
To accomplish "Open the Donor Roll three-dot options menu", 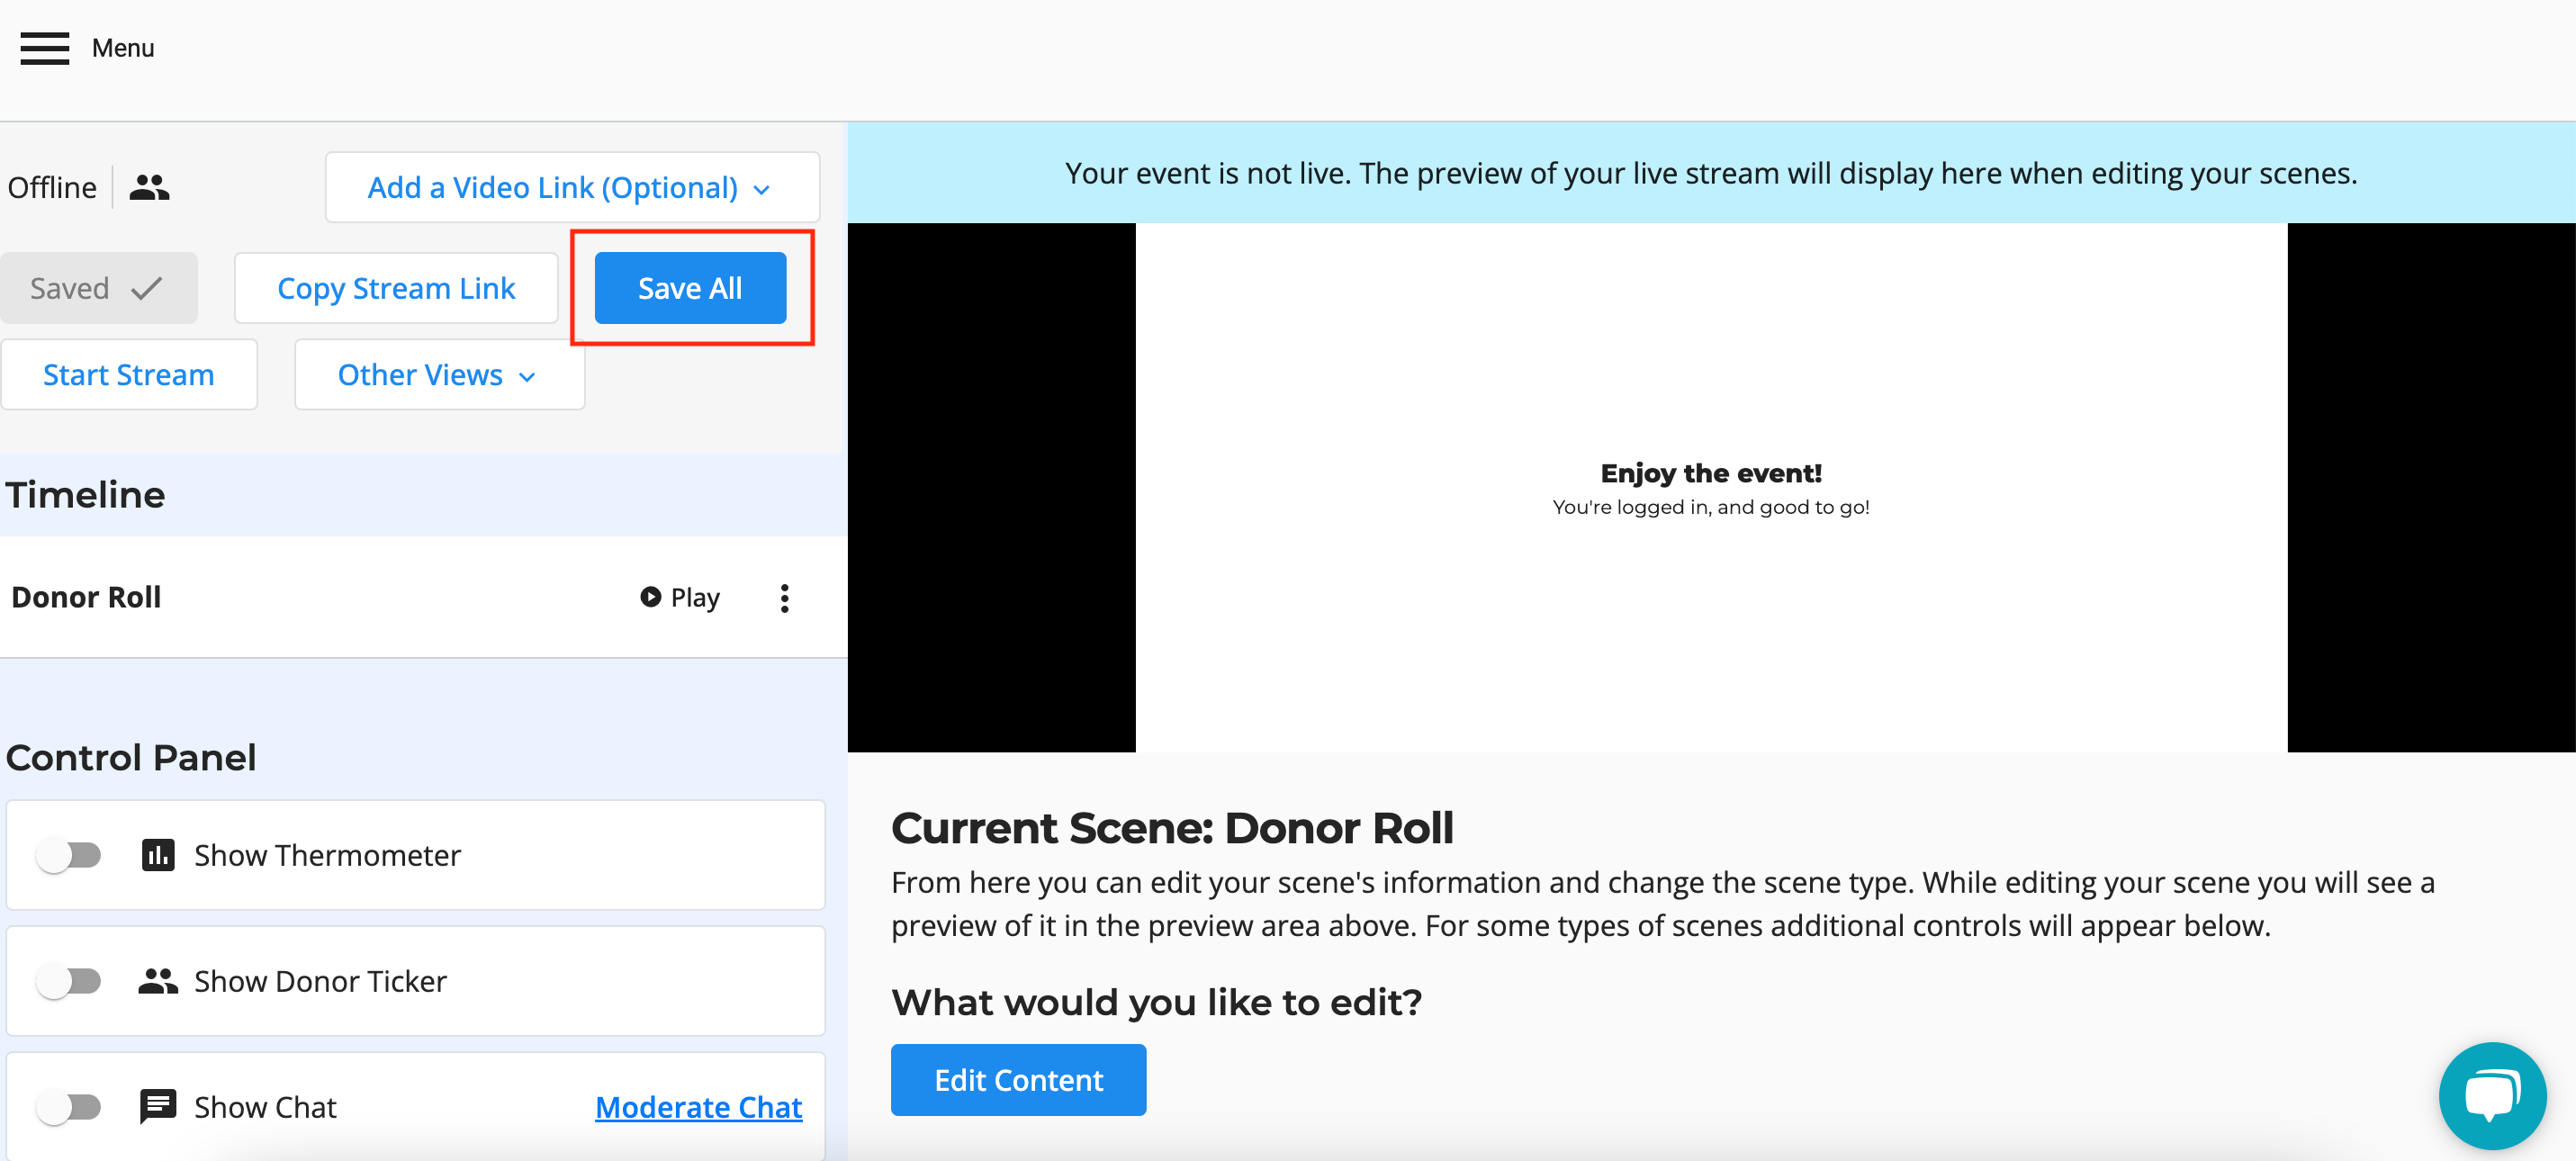I will (x=784, y=598).
